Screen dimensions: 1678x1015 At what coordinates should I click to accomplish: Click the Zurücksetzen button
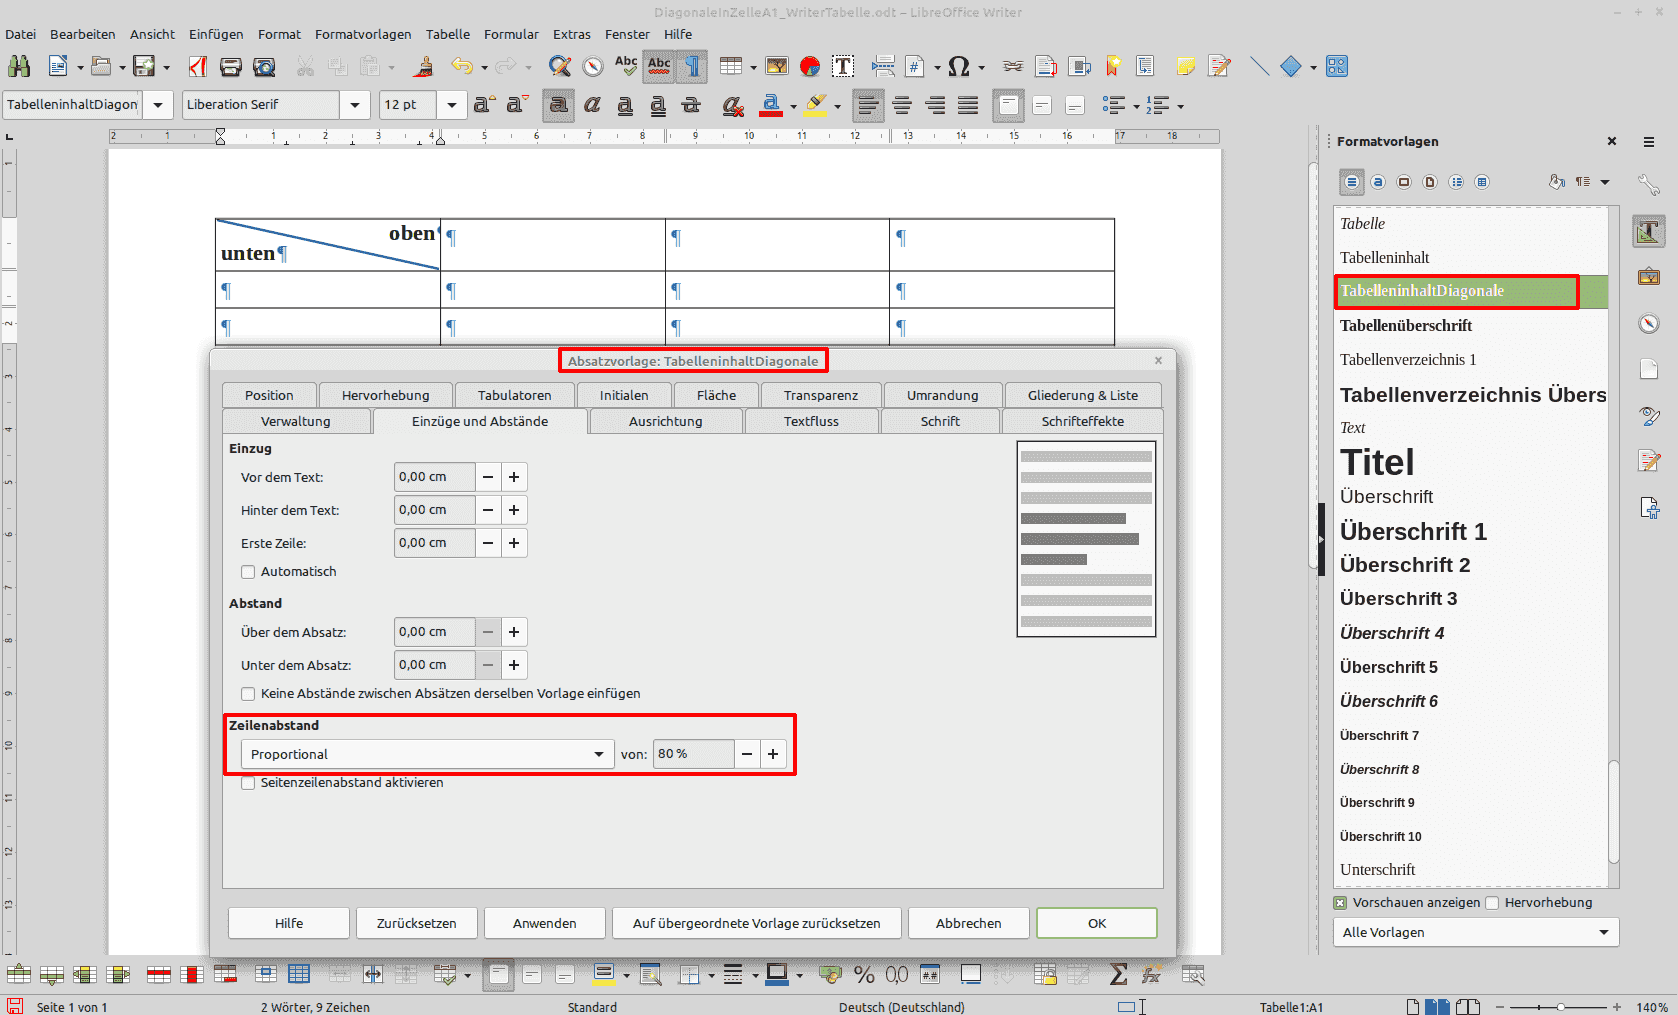point(416,923)
